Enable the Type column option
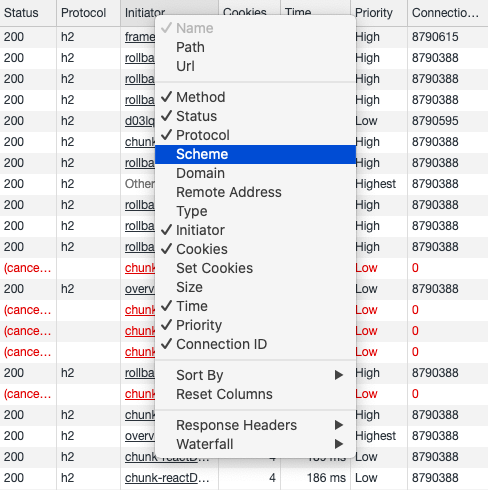Viewport: 488px width, 490px height. point(255,211)
